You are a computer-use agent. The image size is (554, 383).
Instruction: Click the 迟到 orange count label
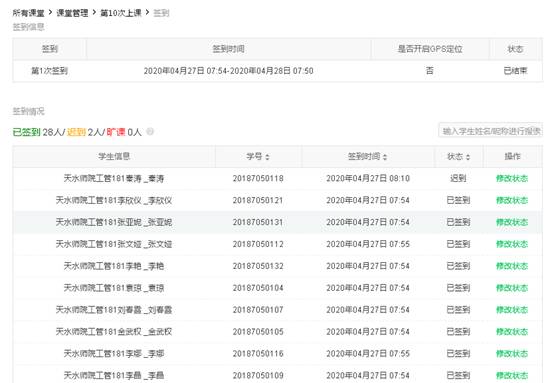click(76, 132)
